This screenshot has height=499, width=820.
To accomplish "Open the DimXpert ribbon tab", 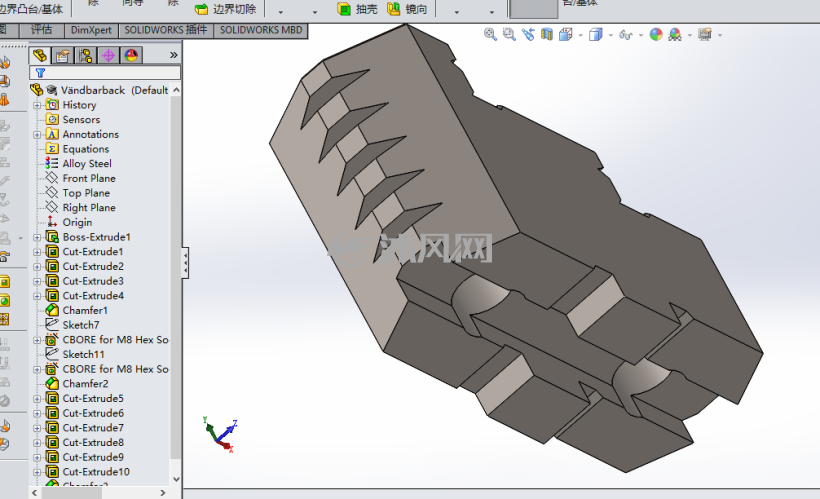I will (91, 30).
